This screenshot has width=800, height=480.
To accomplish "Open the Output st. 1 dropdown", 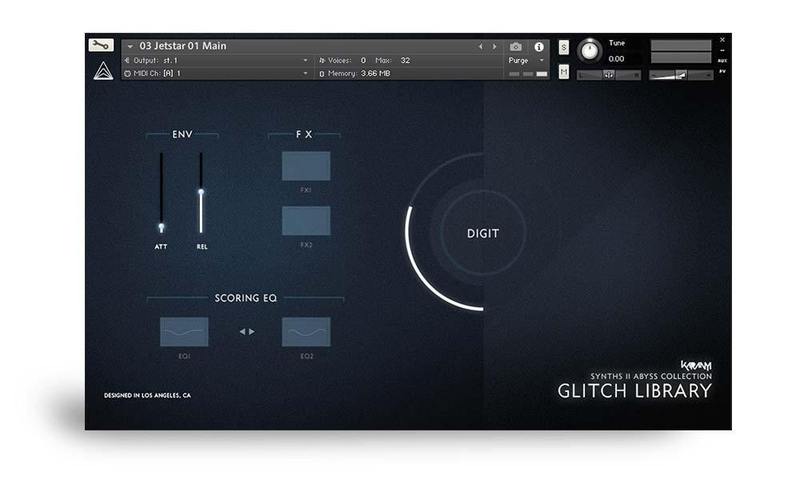I will (x=306, y=60).
